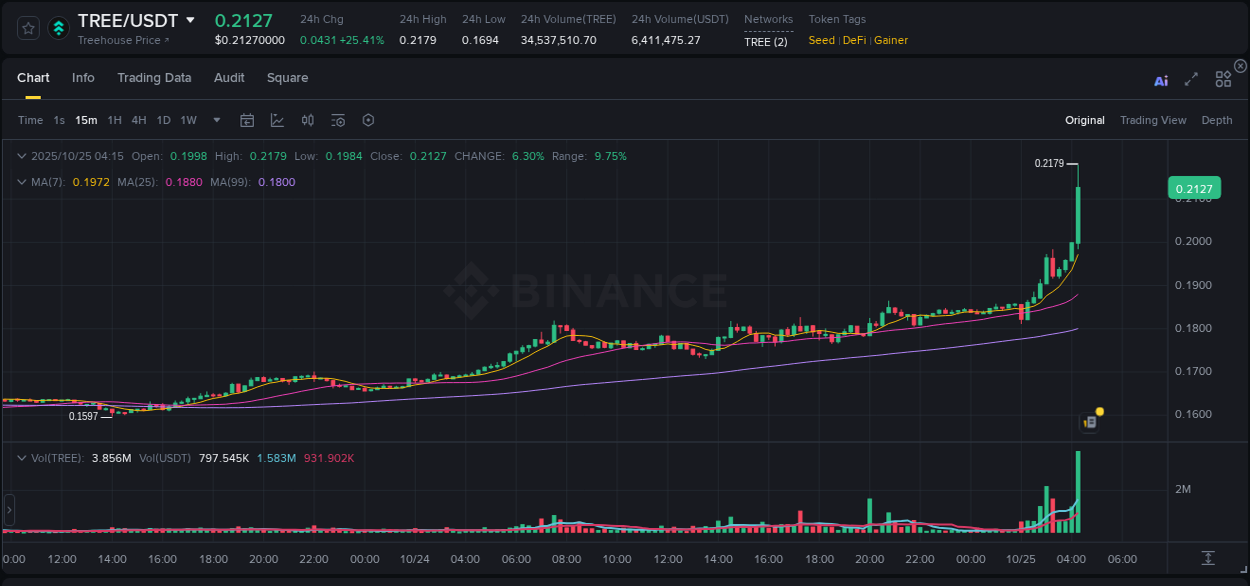Select the 1H timeframe interval

tap(115, 120)
